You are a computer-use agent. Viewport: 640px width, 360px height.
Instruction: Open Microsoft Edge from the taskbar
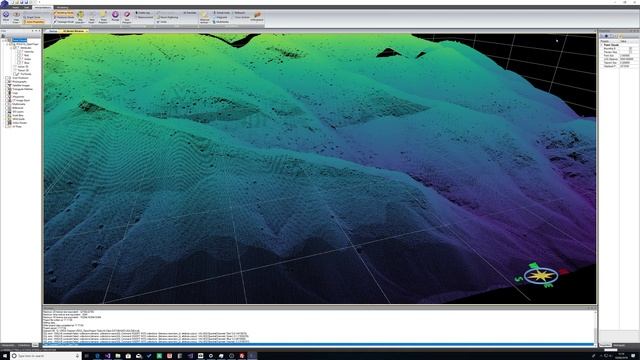click(x=97, y=356)
